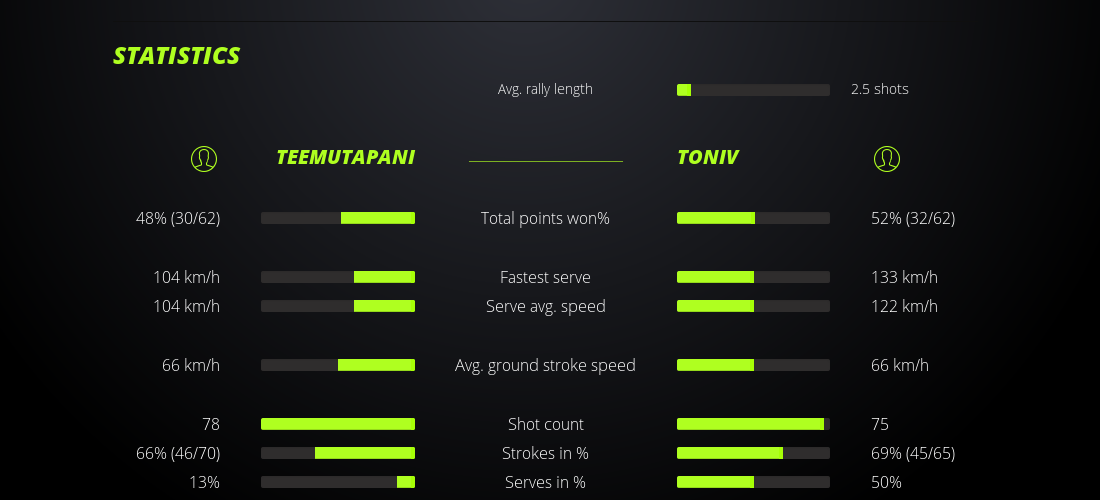Open the TONIV player name link
The height and width of the screenshot is (500, 1100).
click(x=708, y=158)
